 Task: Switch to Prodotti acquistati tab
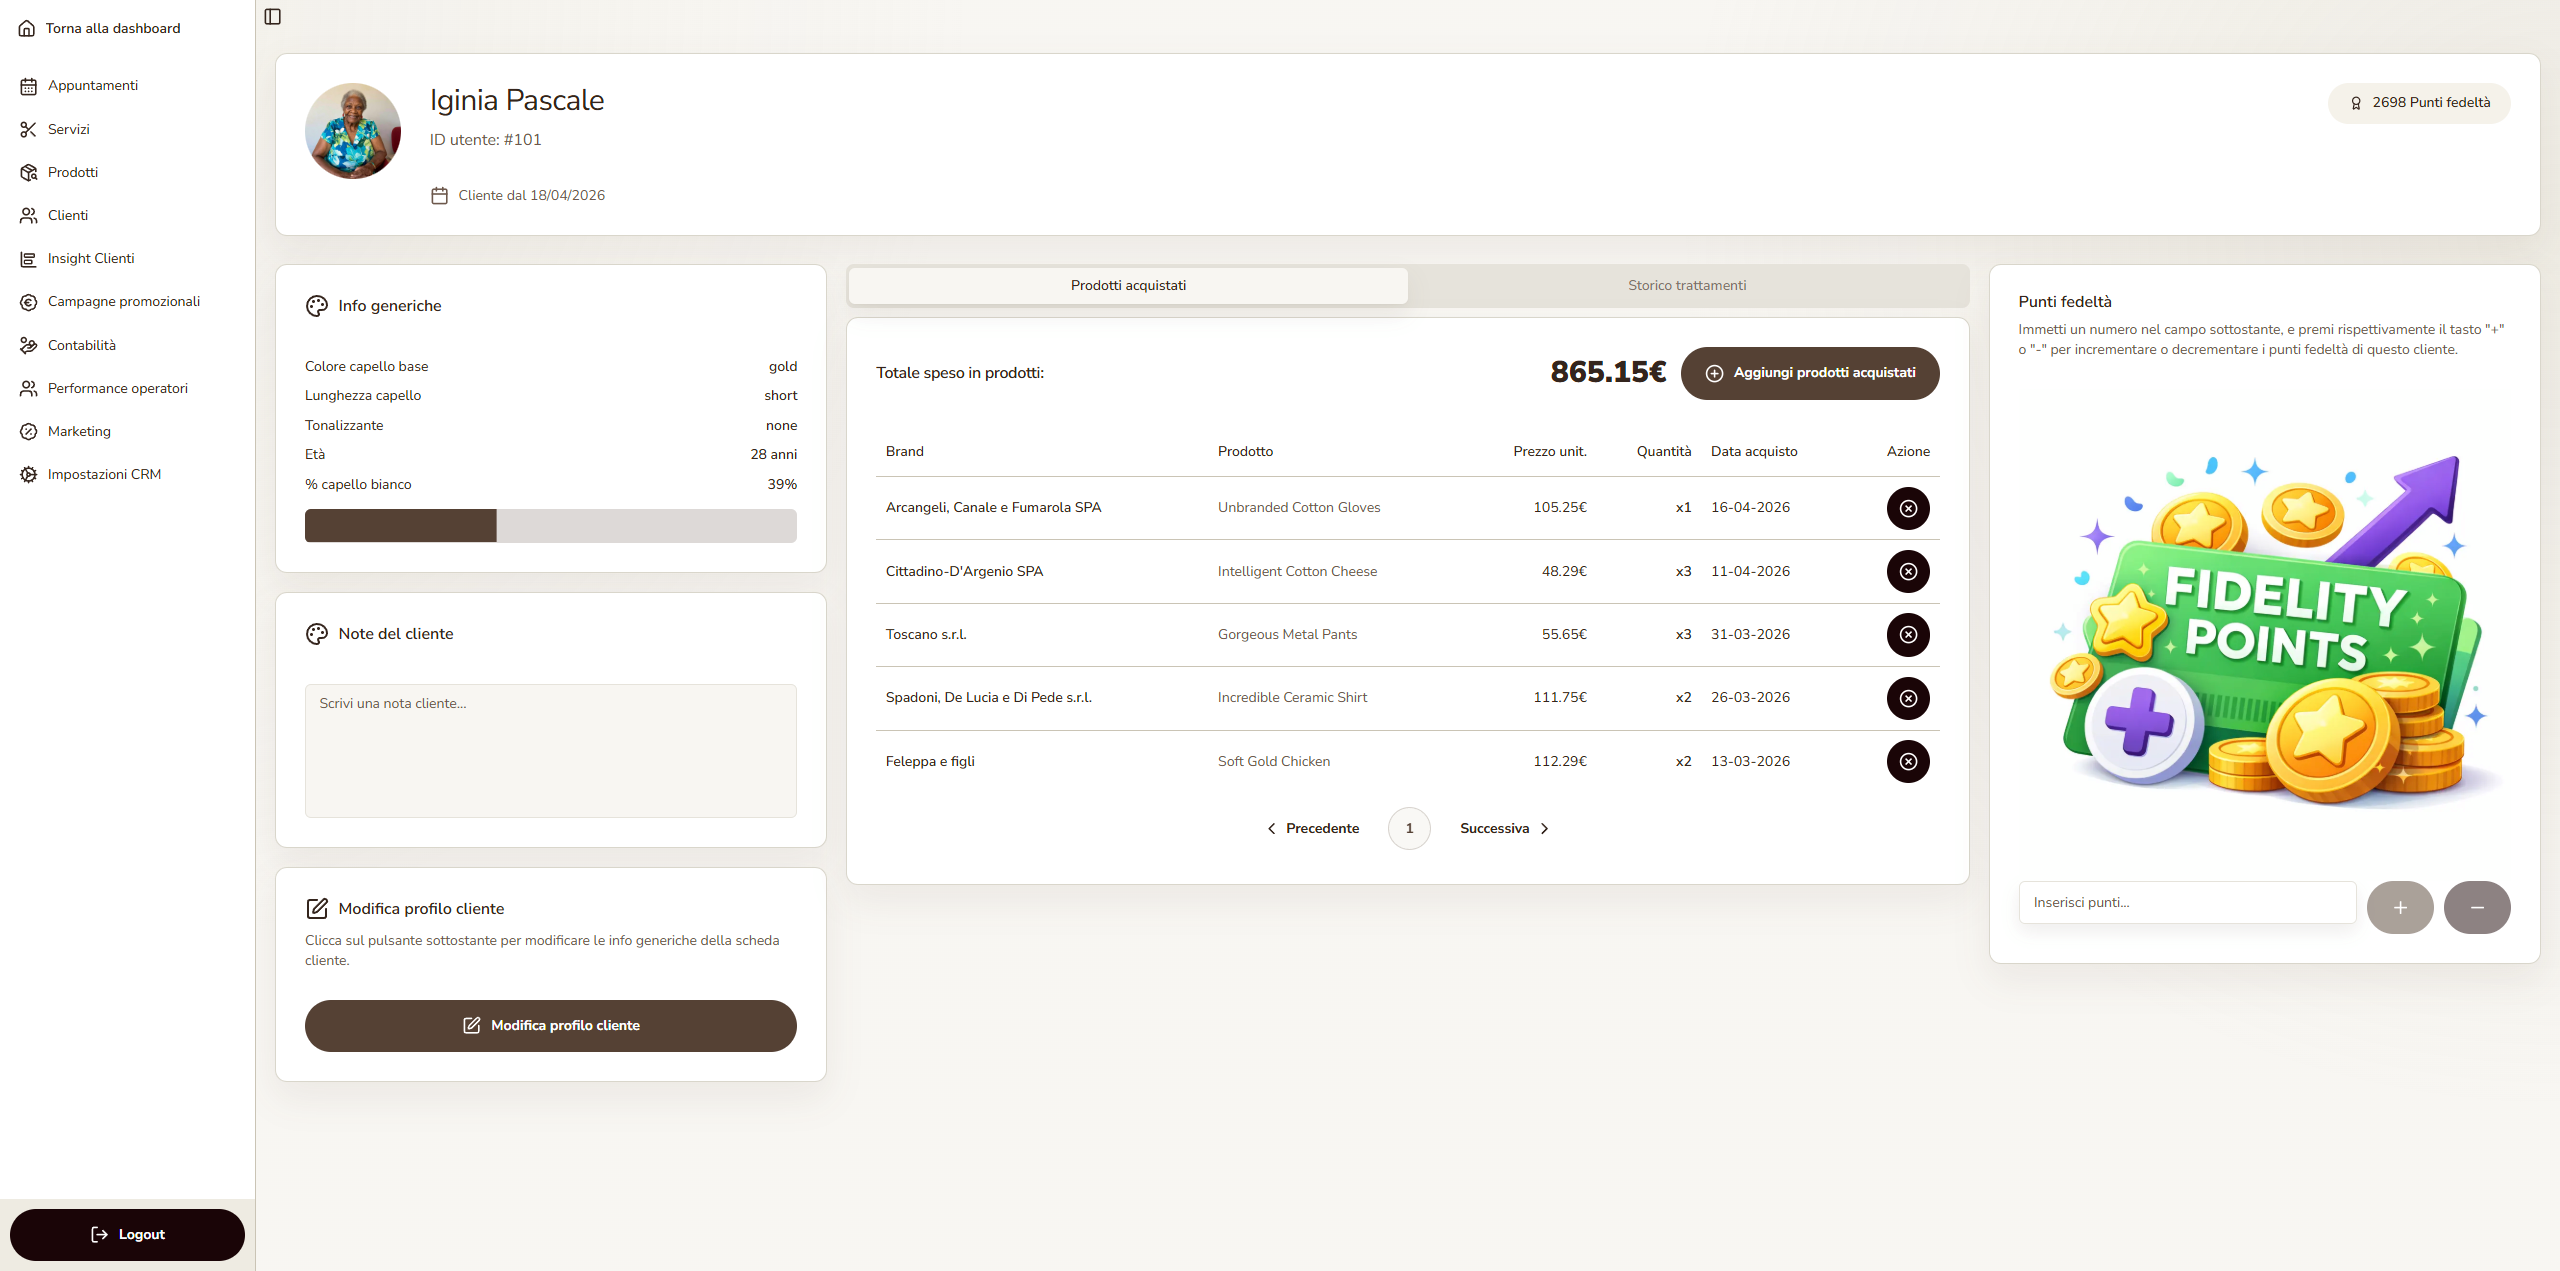[x=1128, y=286]
